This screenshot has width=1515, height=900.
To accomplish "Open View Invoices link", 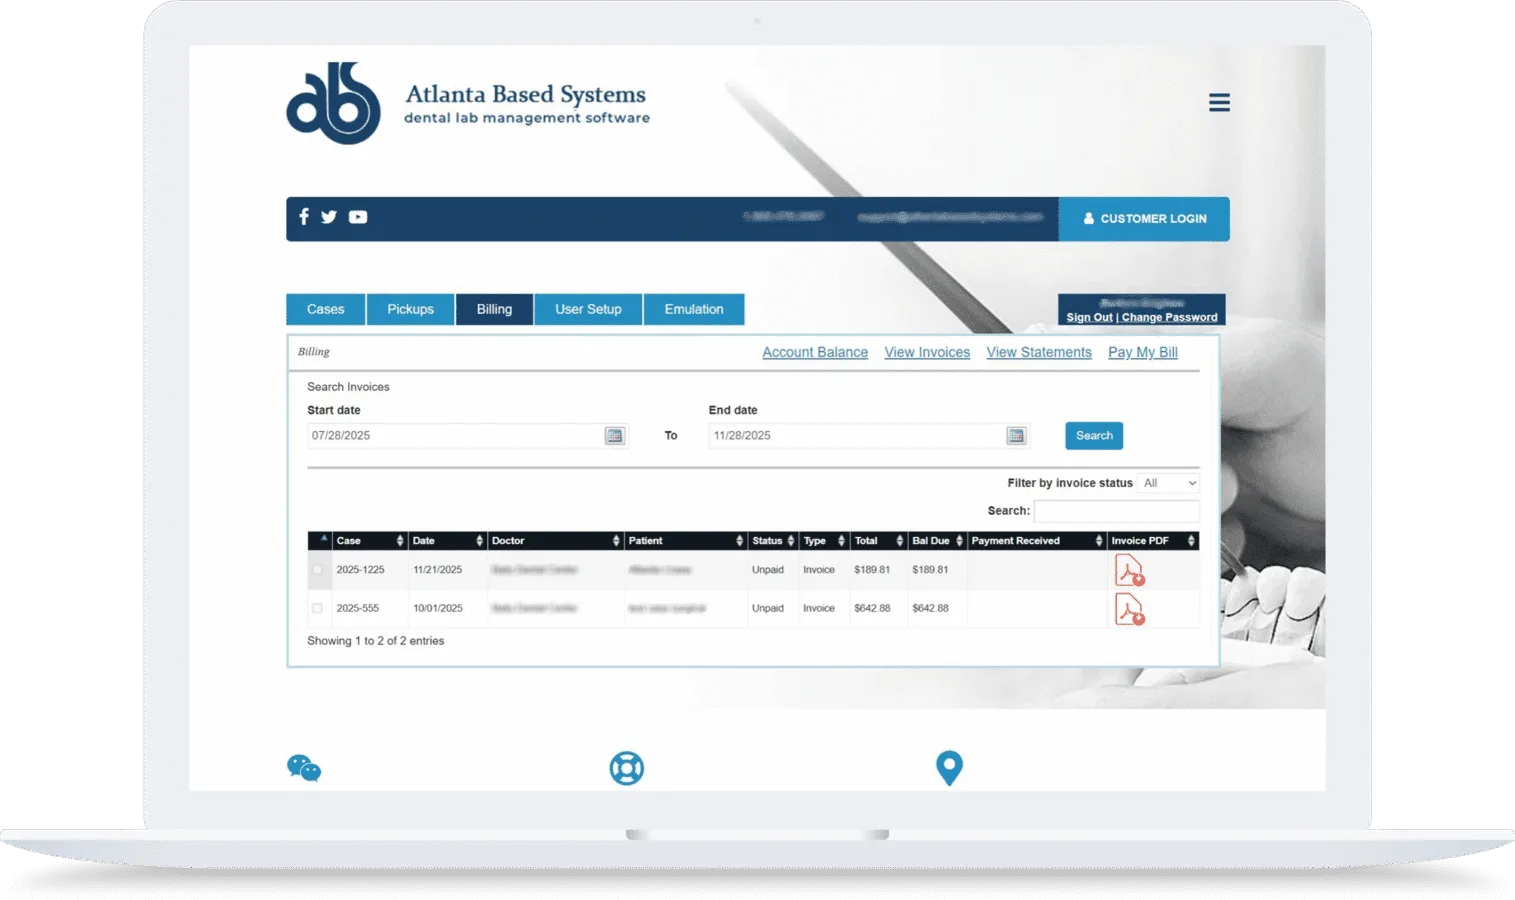I will 927,353.
